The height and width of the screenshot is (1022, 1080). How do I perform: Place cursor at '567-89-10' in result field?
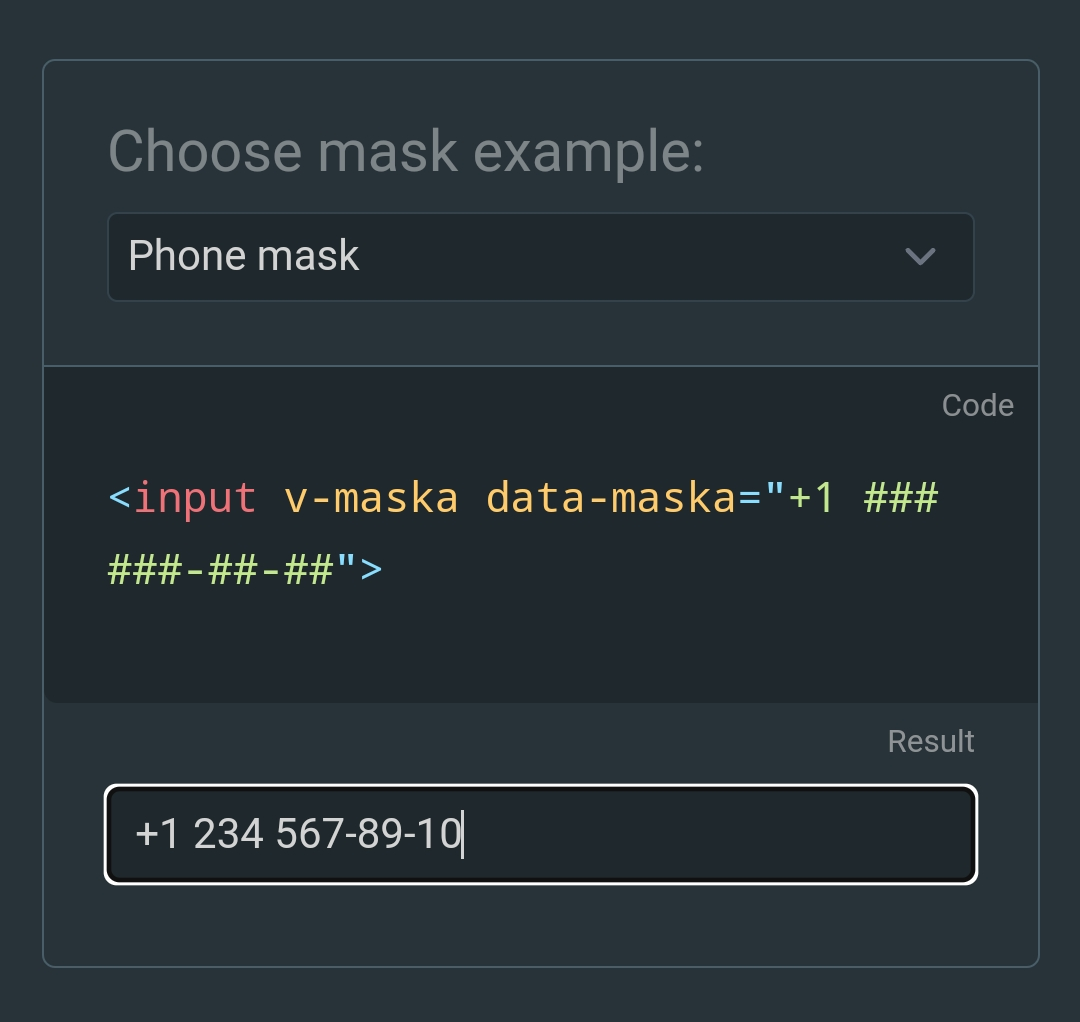[368, 834]
